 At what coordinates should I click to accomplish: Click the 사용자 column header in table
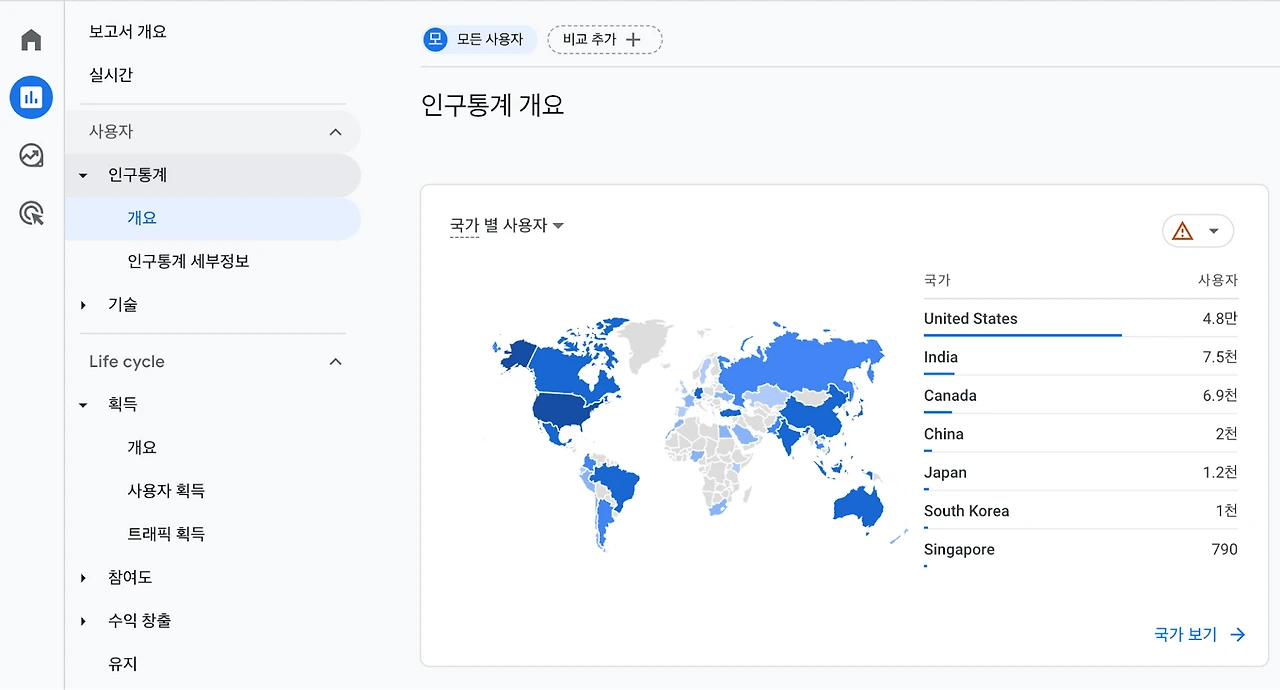[x=1218, y=281]
